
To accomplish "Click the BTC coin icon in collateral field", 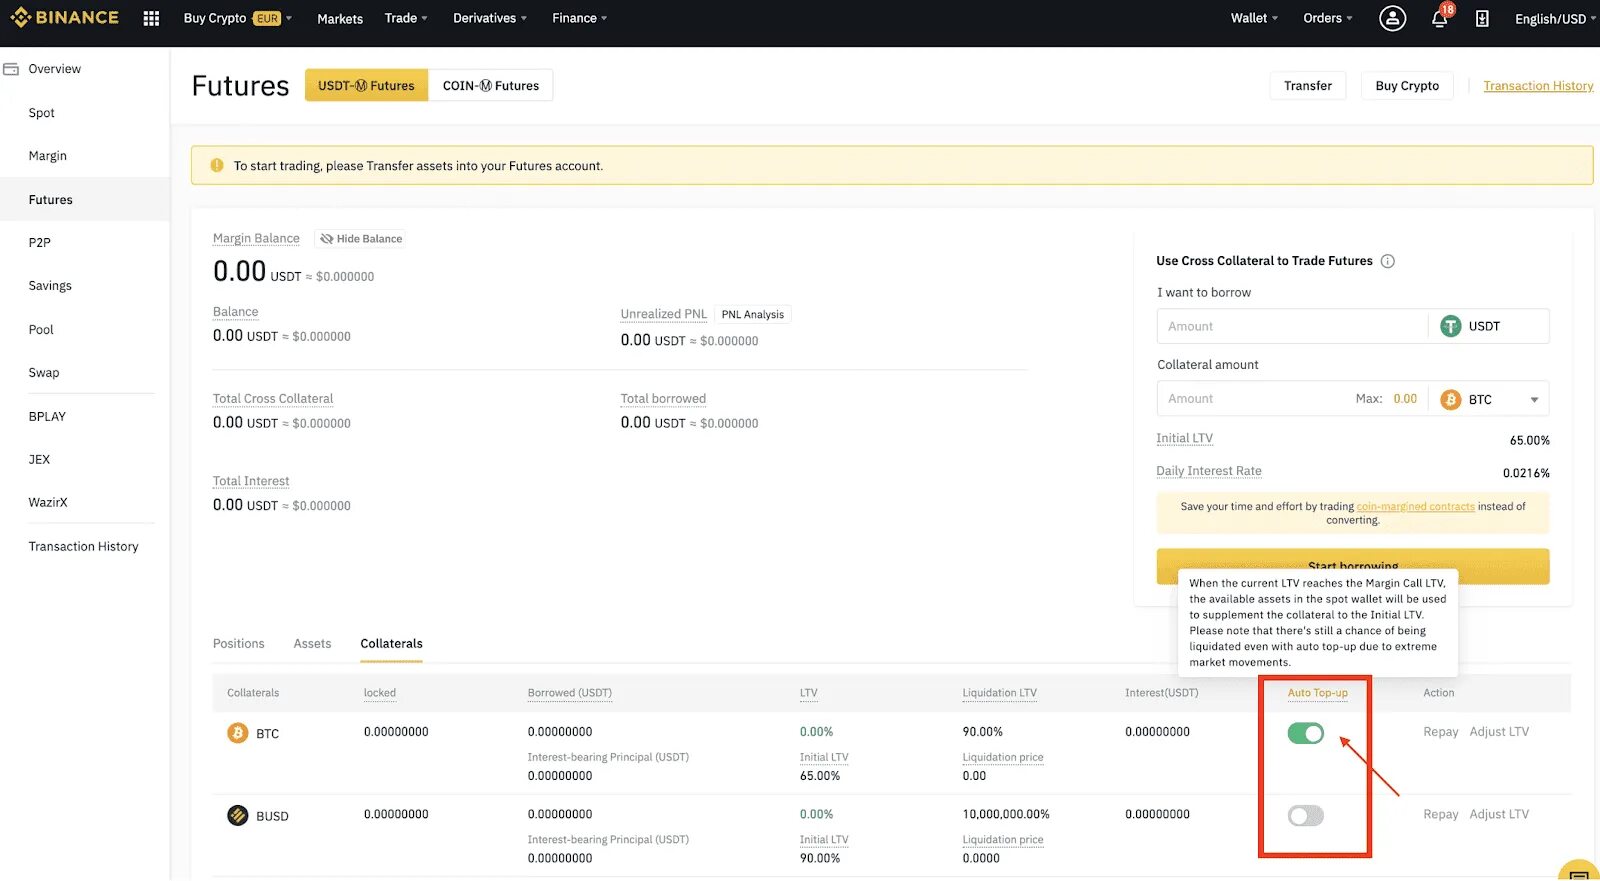I will (x=1450, y=399).
